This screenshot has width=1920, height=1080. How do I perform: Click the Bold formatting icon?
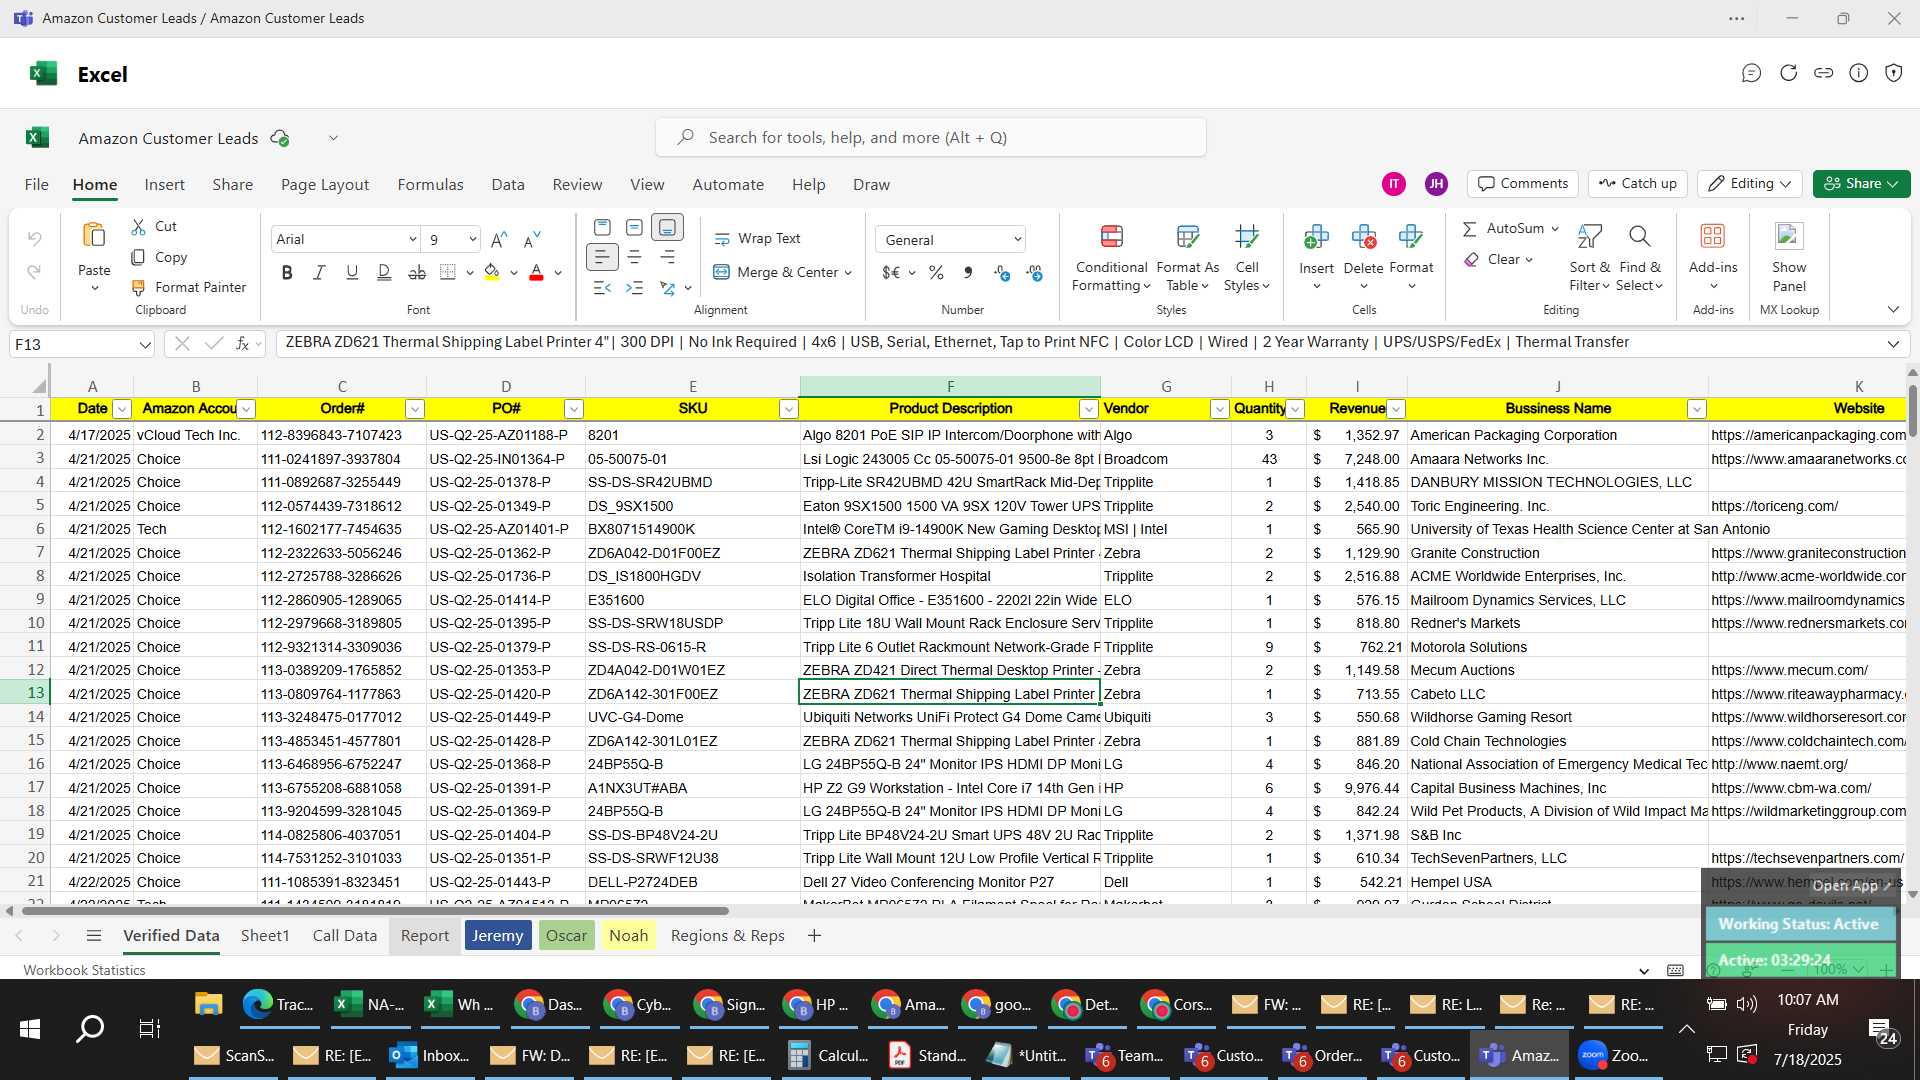(287, 272)
